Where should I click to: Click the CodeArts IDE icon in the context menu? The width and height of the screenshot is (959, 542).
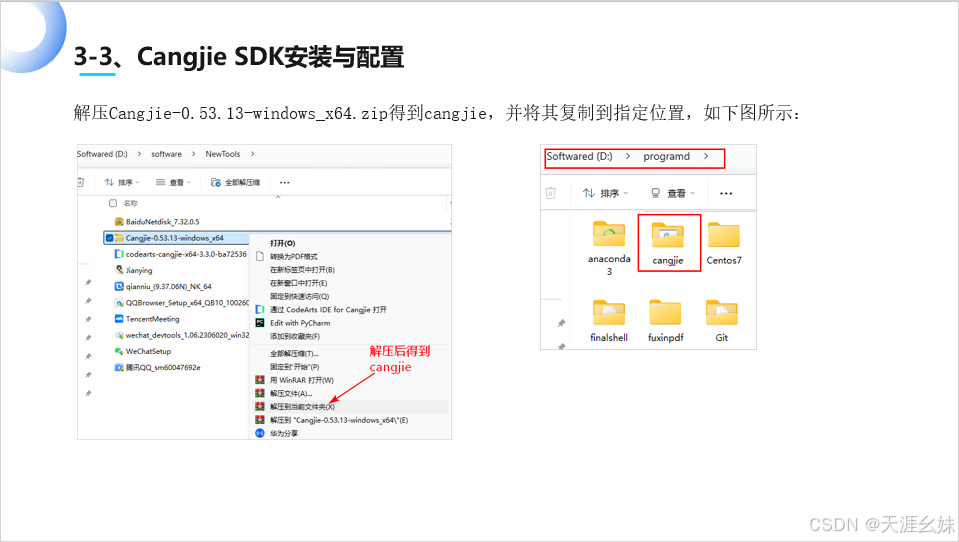[x=260, y=310]
